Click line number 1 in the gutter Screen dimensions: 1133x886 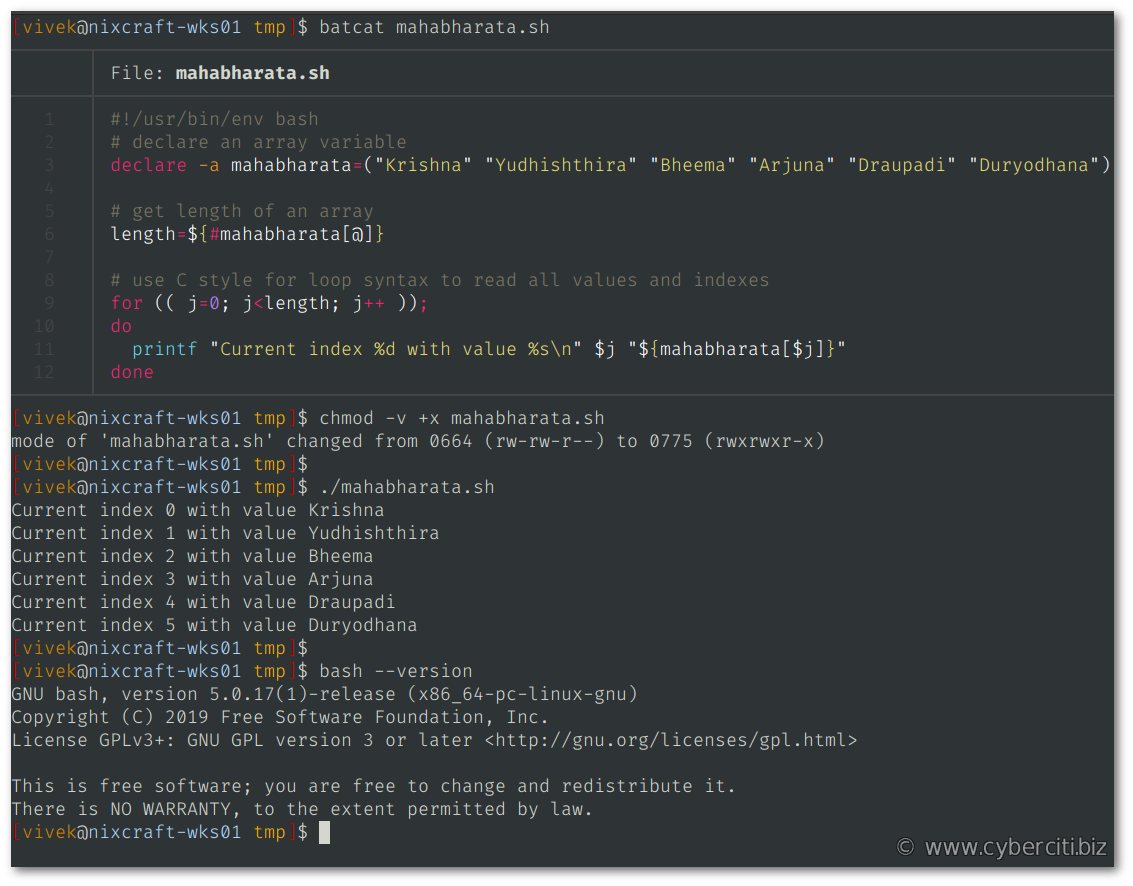point(50,119)
